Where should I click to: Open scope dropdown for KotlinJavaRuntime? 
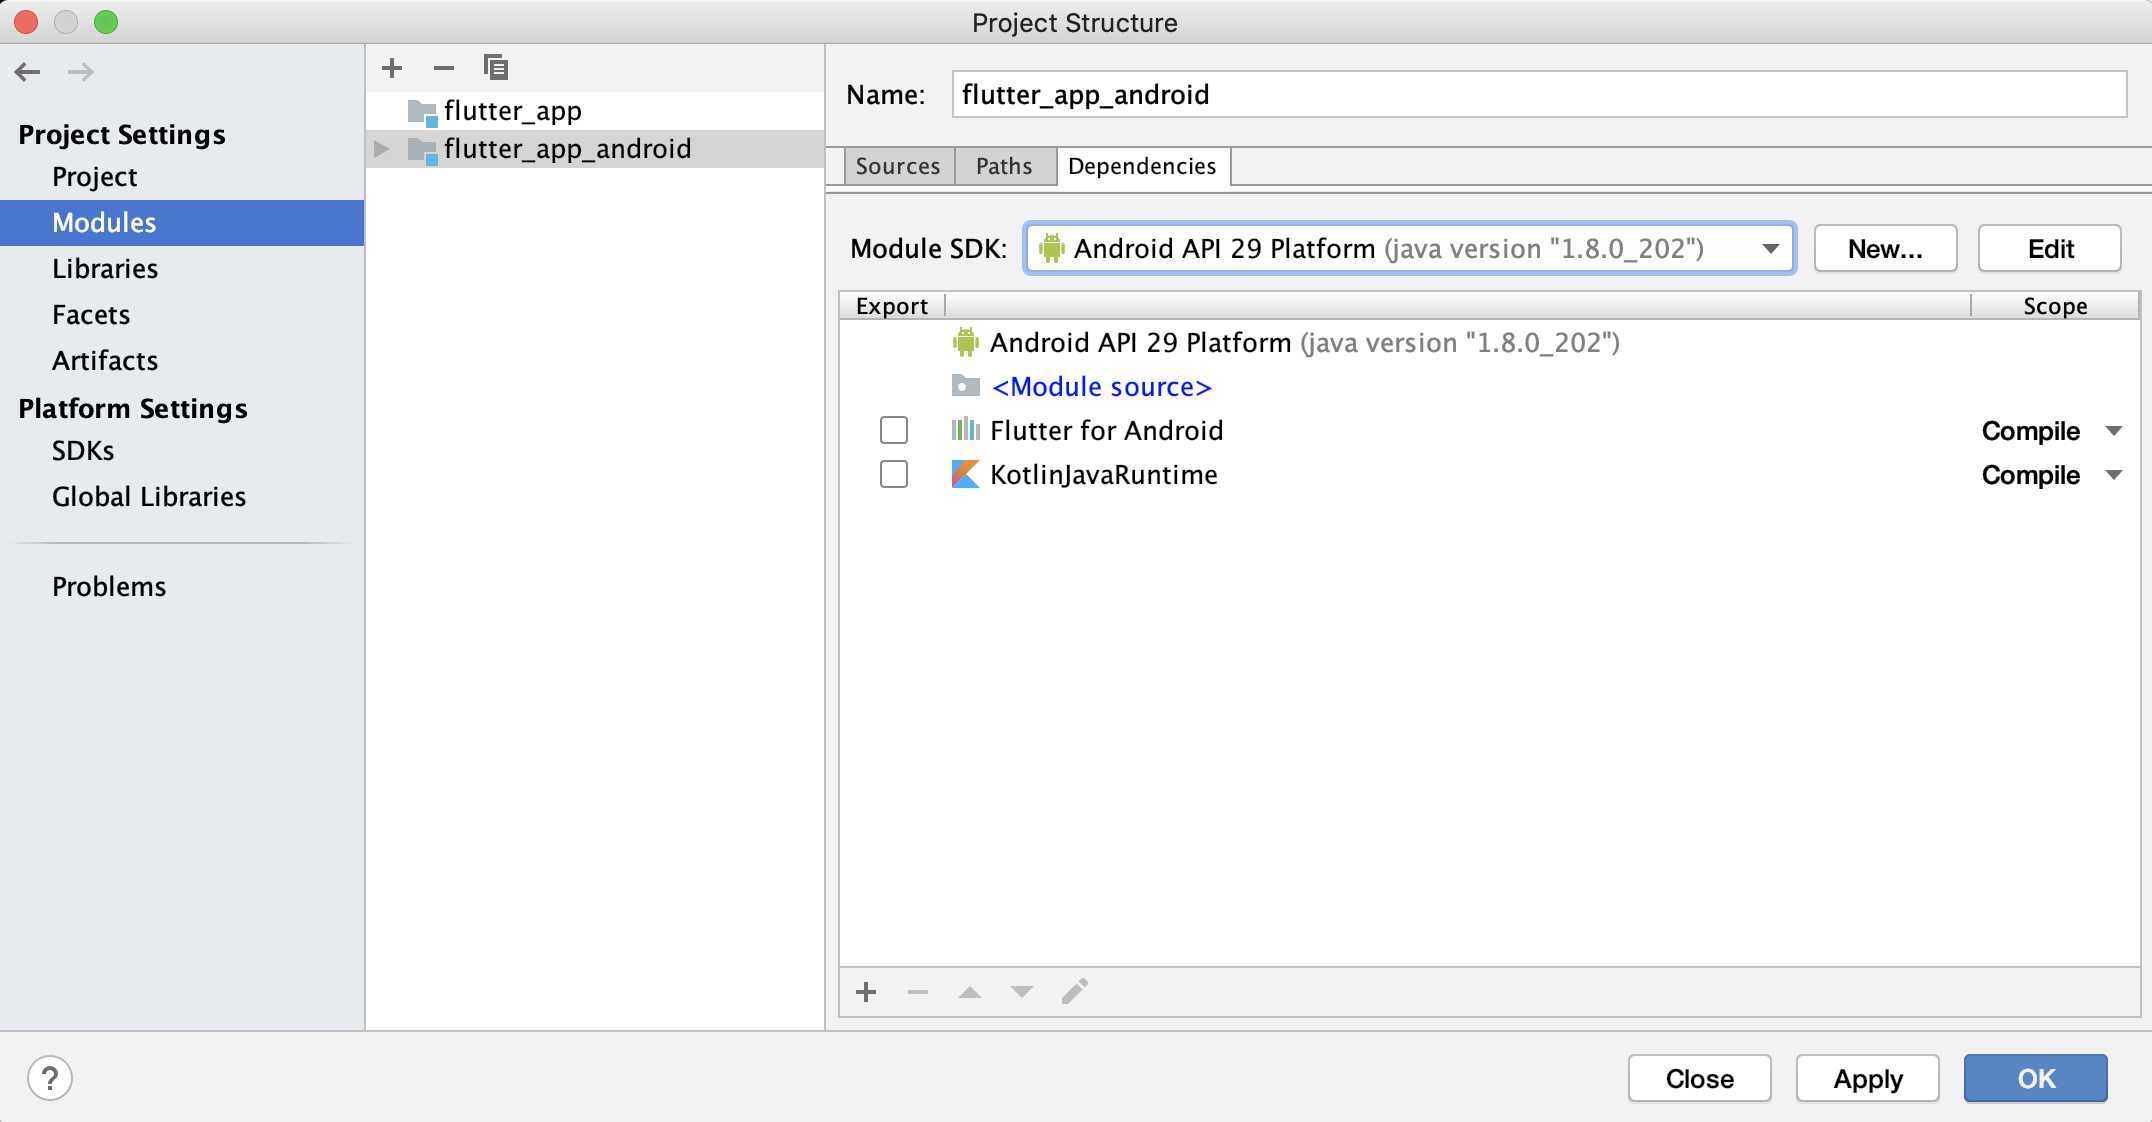(2113, 475)
